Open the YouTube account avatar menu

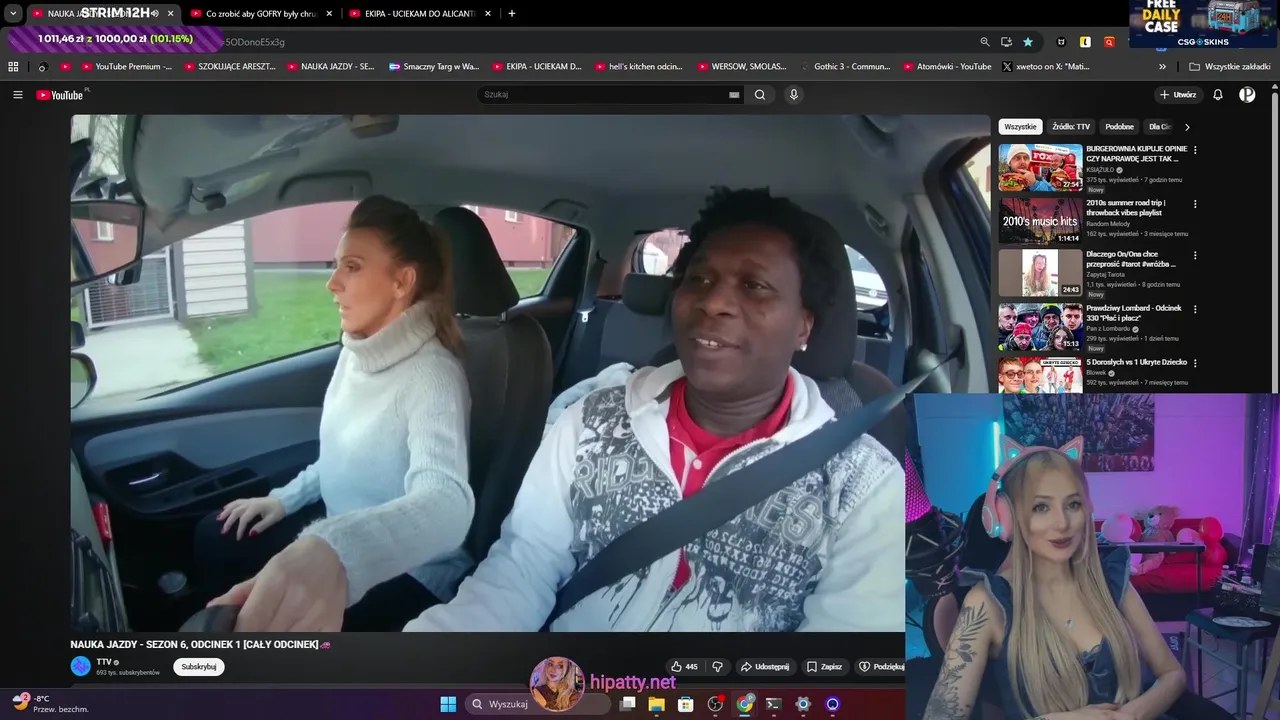click(1247, 95)
